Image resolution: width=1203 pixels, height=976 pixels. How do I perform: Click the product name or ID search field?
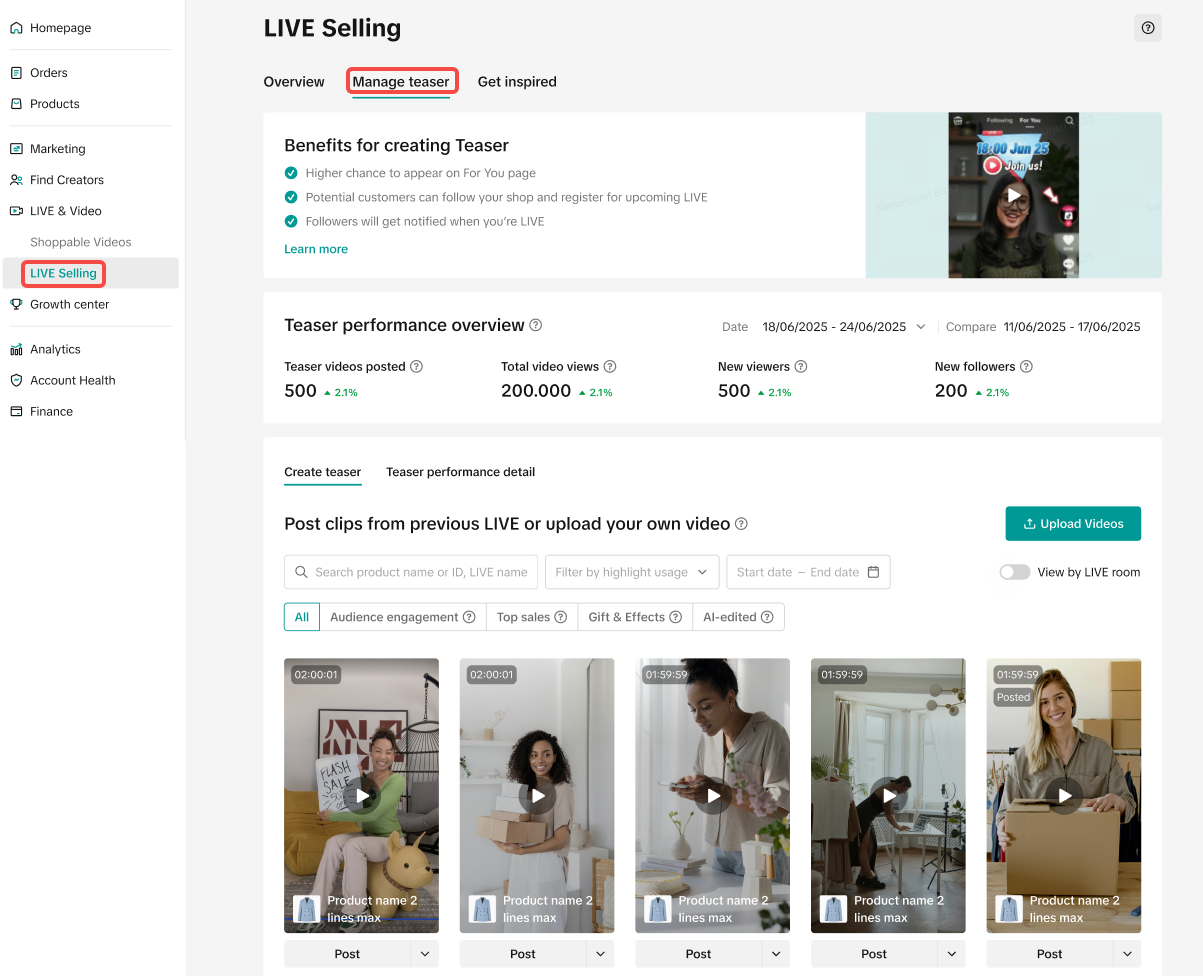coord(420,572)
